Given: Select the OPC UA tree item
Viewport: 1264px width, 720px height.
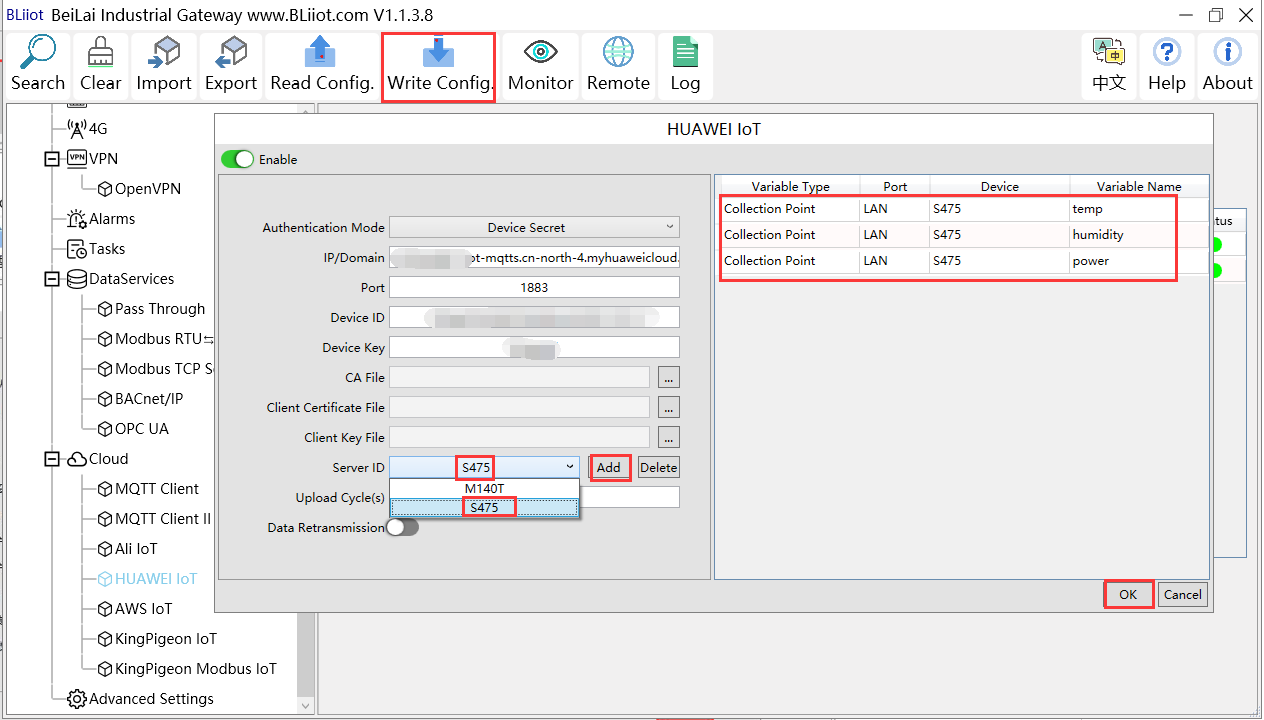Looking at the screenshot, I should pyautogui.click(x=133, y=429).
